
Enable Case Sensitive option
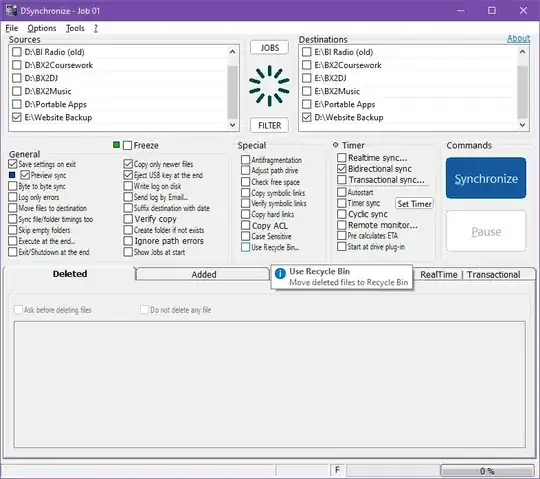point(246,236)
